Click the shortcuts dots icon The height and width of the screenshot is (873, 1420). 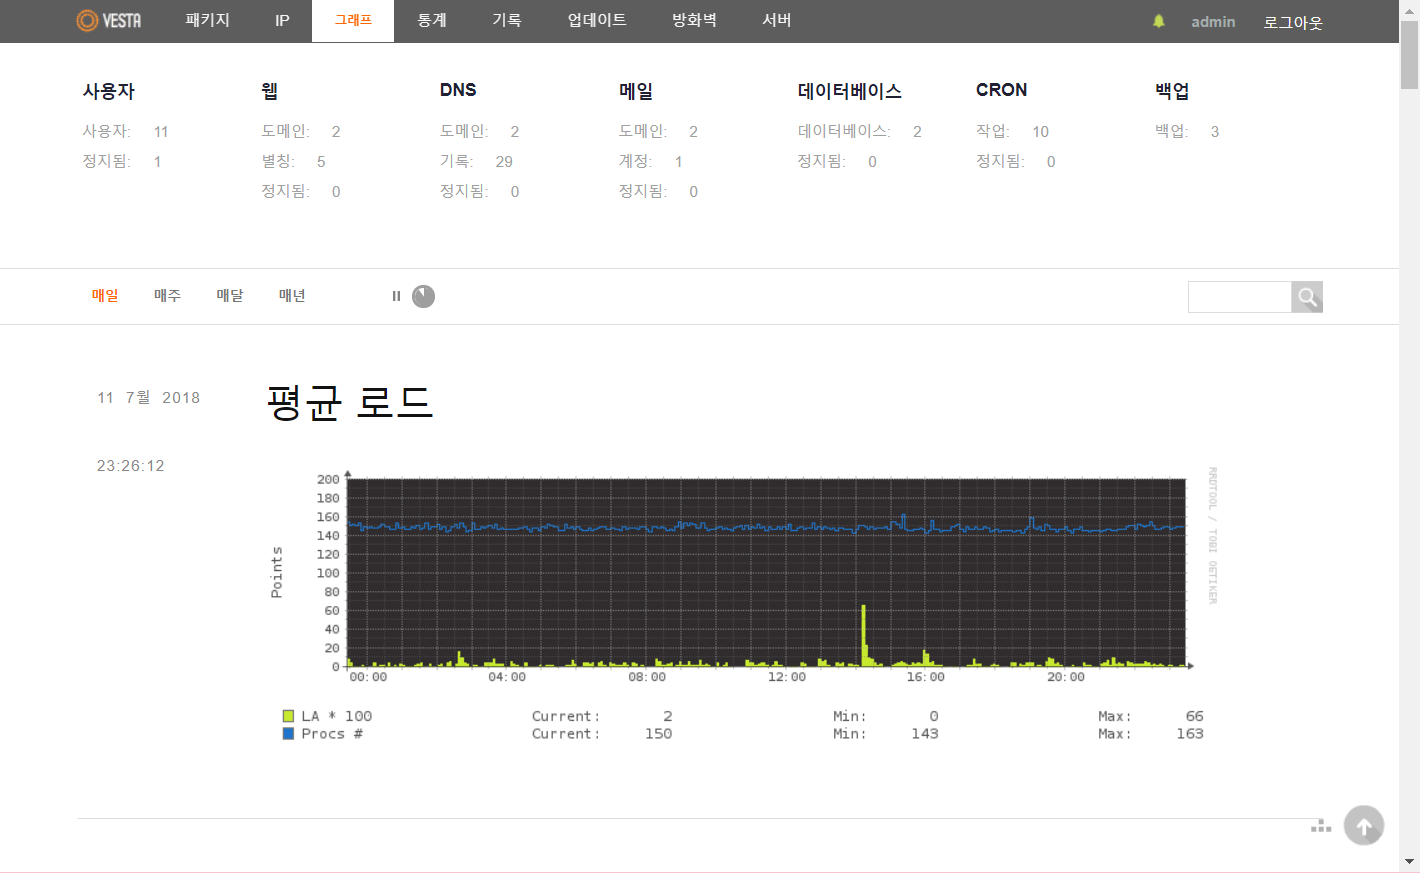pyautogui.click(x=1321, y=826)
